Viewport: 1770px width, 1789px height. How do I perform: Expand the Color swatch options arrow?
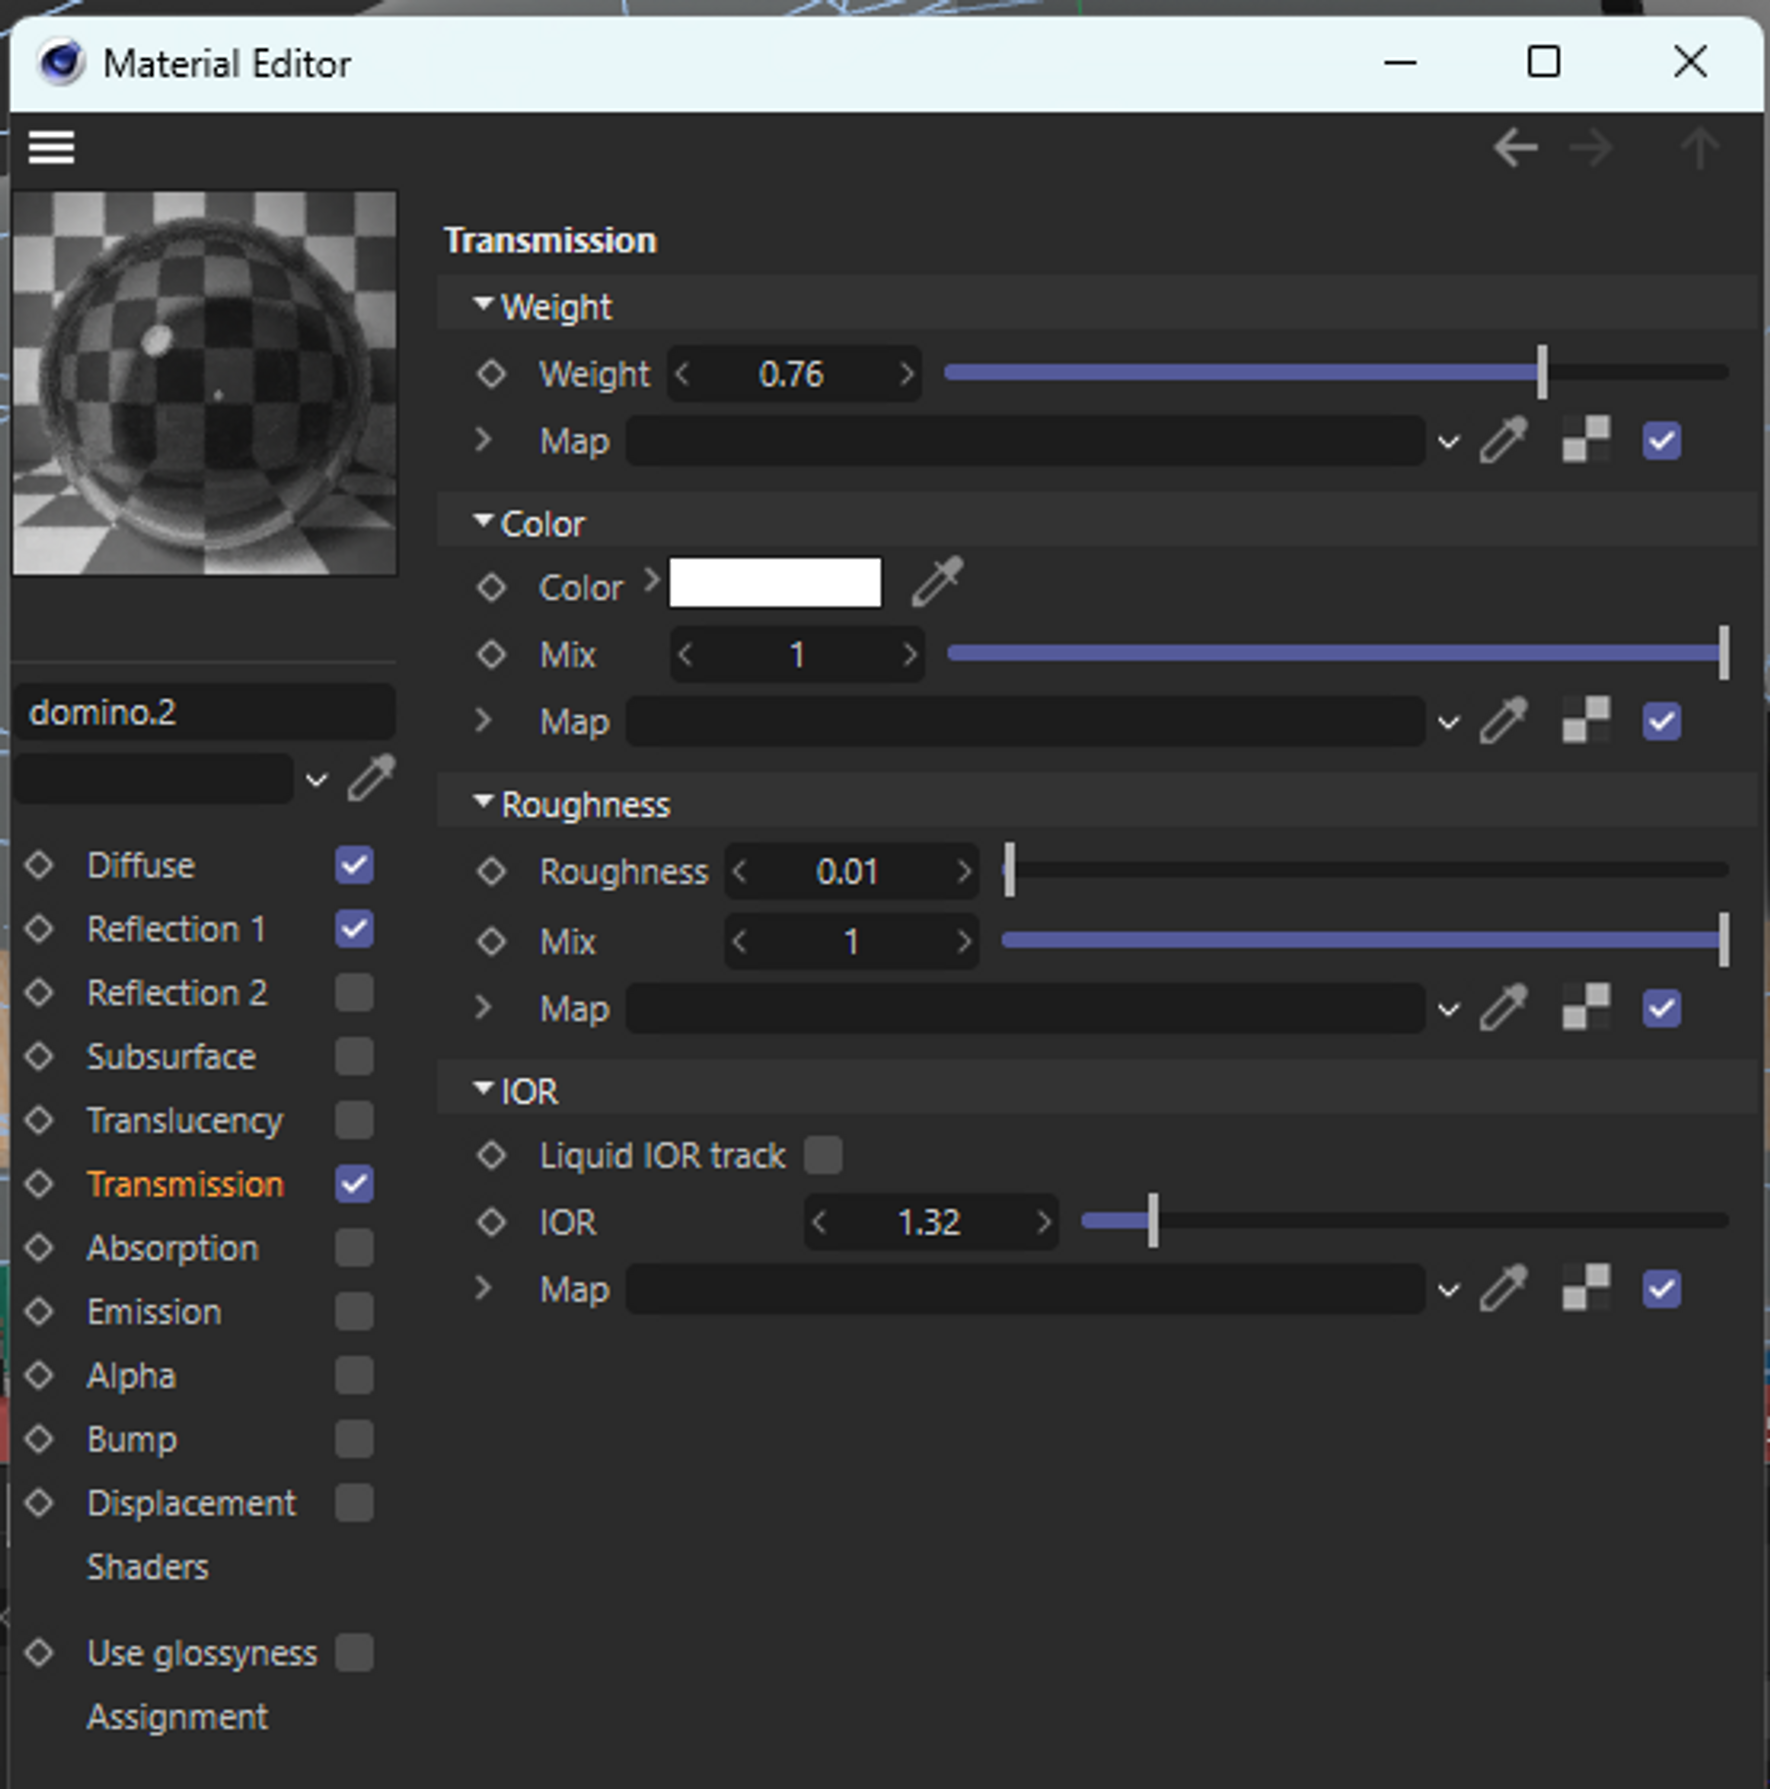click(651, 579)
